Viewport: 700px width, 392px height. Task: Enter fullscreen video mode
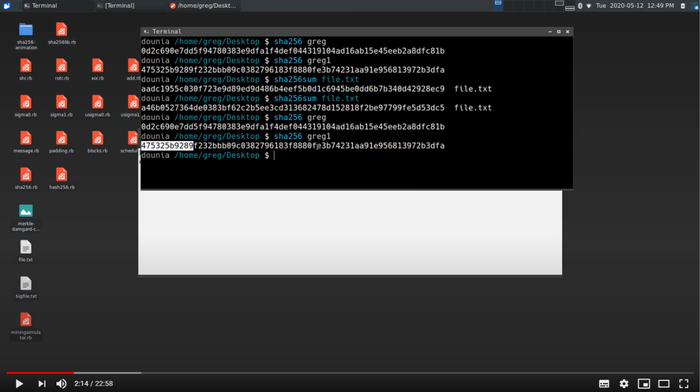click(x=683, y=384)
